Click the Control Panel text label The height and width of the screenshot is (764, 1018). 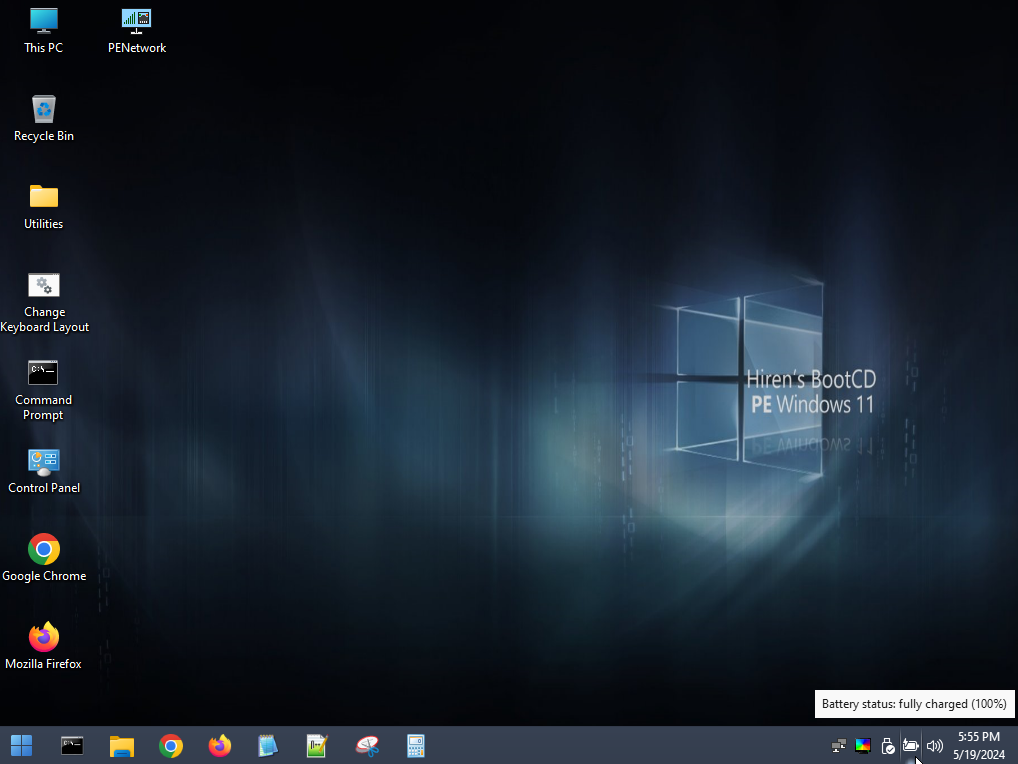click(x=43, y=487)
